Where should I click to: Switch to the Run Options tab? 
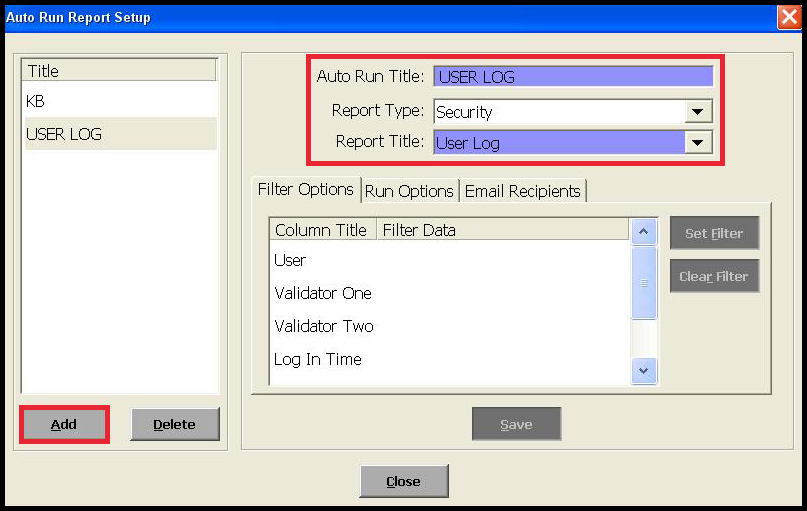409,191
